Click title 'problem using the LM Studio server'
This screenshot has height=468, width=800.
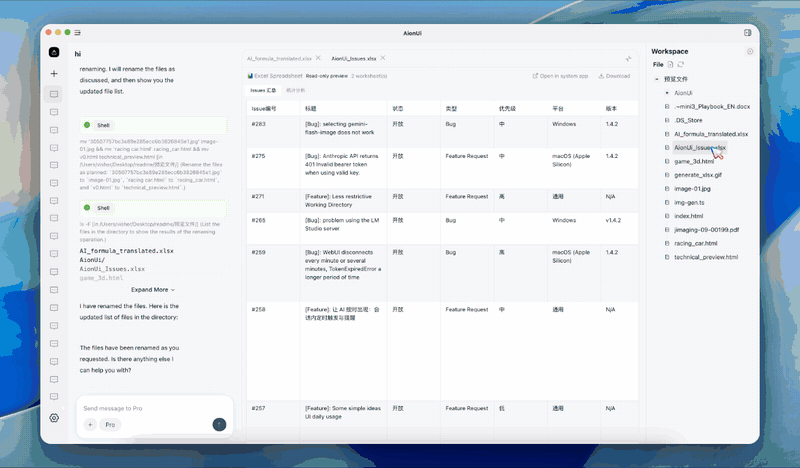(x=342, y=225)
